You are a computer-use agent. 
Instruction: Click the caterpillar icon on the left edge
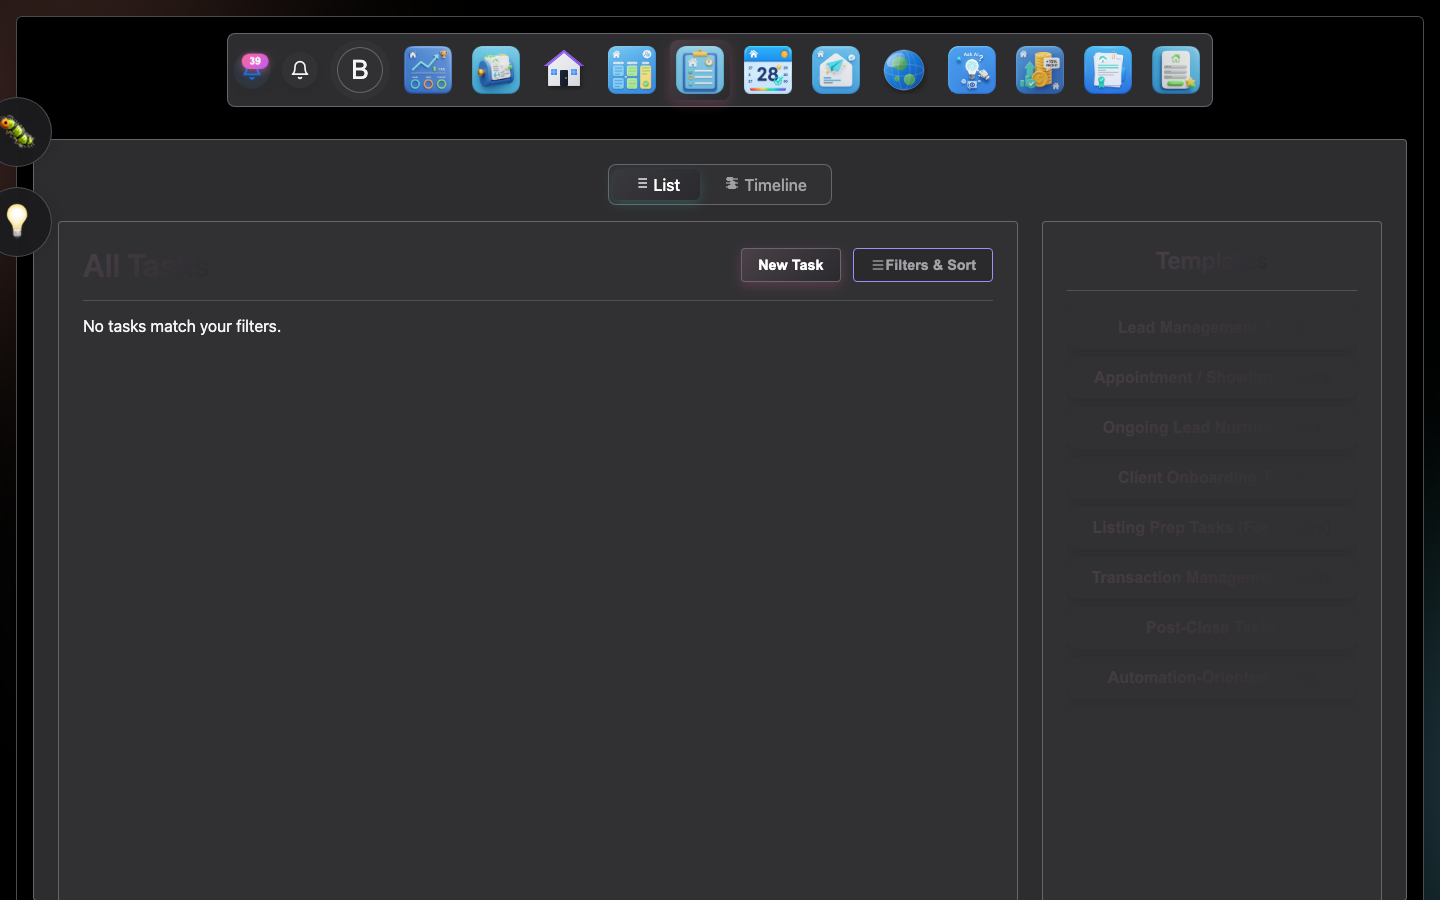[x=20, y=132]
